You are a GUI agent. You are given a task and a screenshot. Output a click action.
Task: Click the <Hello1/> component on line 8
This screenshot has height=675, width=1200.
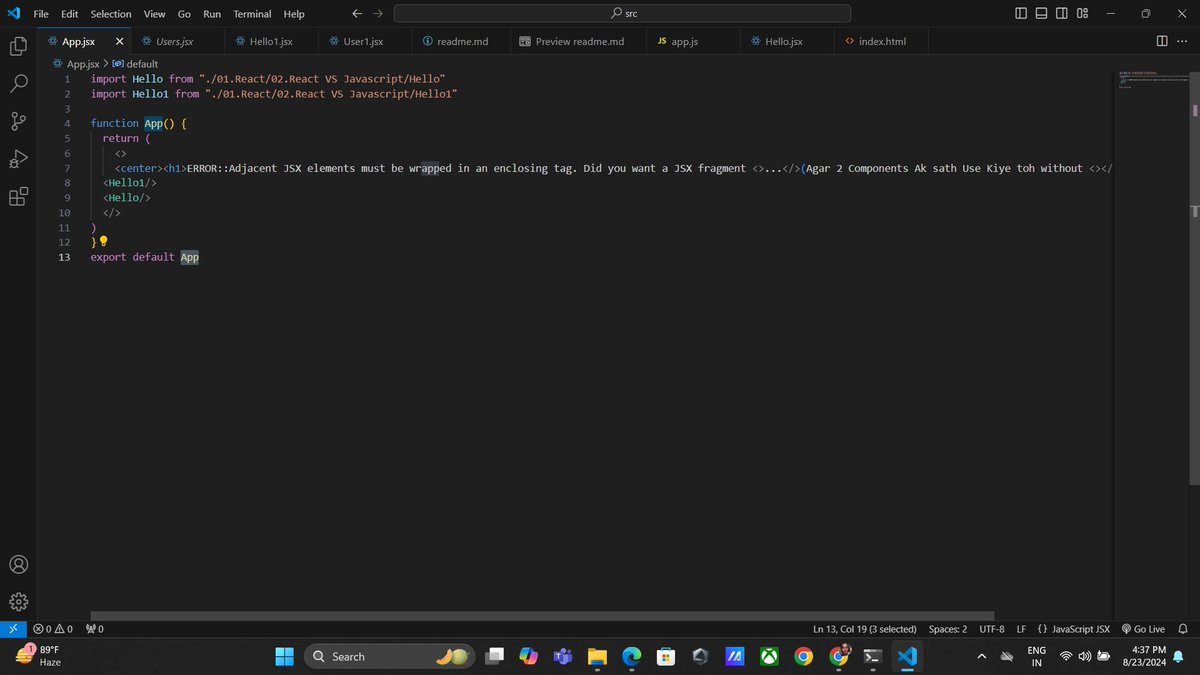pyautogui.click(x=130, y=183)
